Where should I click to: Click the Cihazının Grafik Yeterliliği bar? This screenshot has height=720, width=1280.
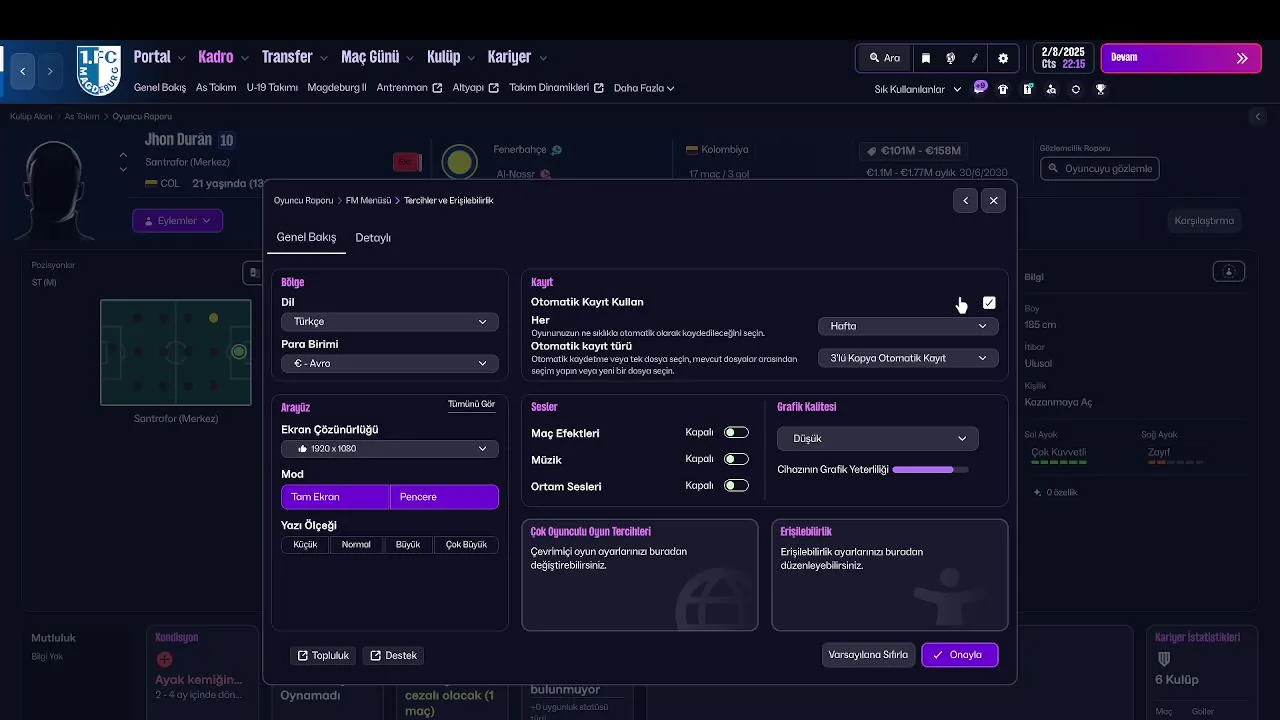click(930, 469)
